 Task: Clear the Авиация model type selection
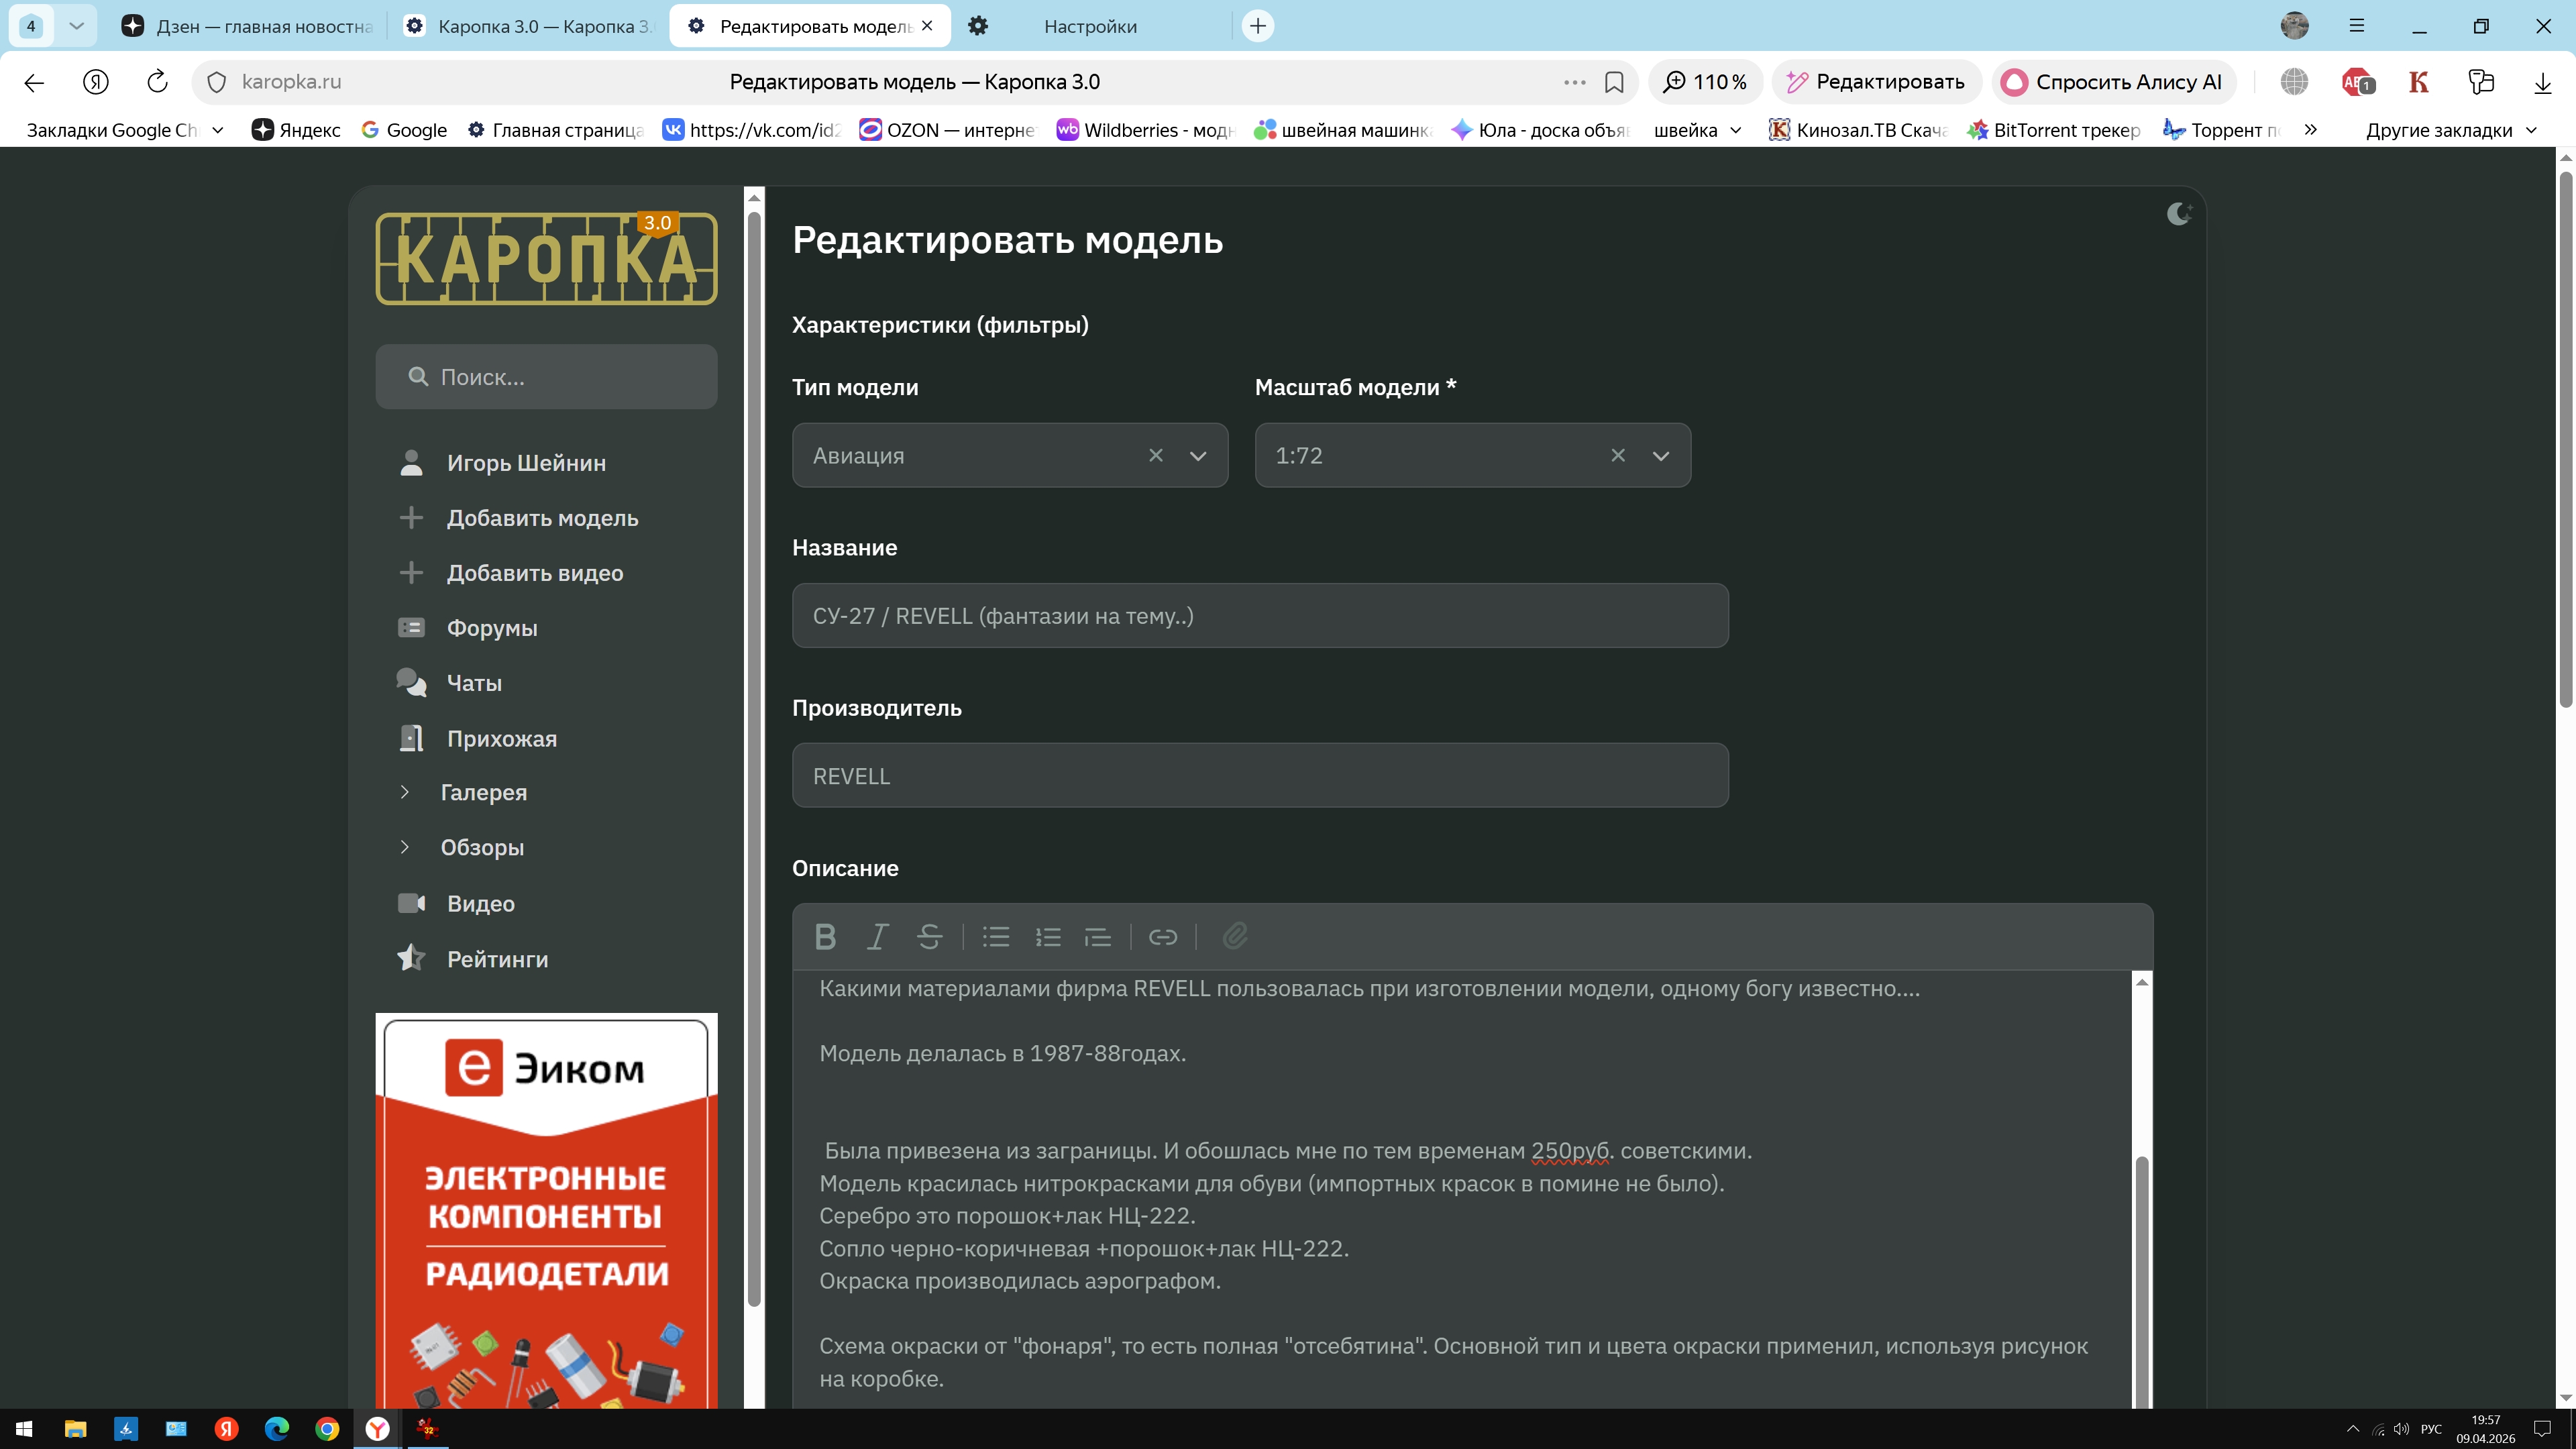(1155, 455)
